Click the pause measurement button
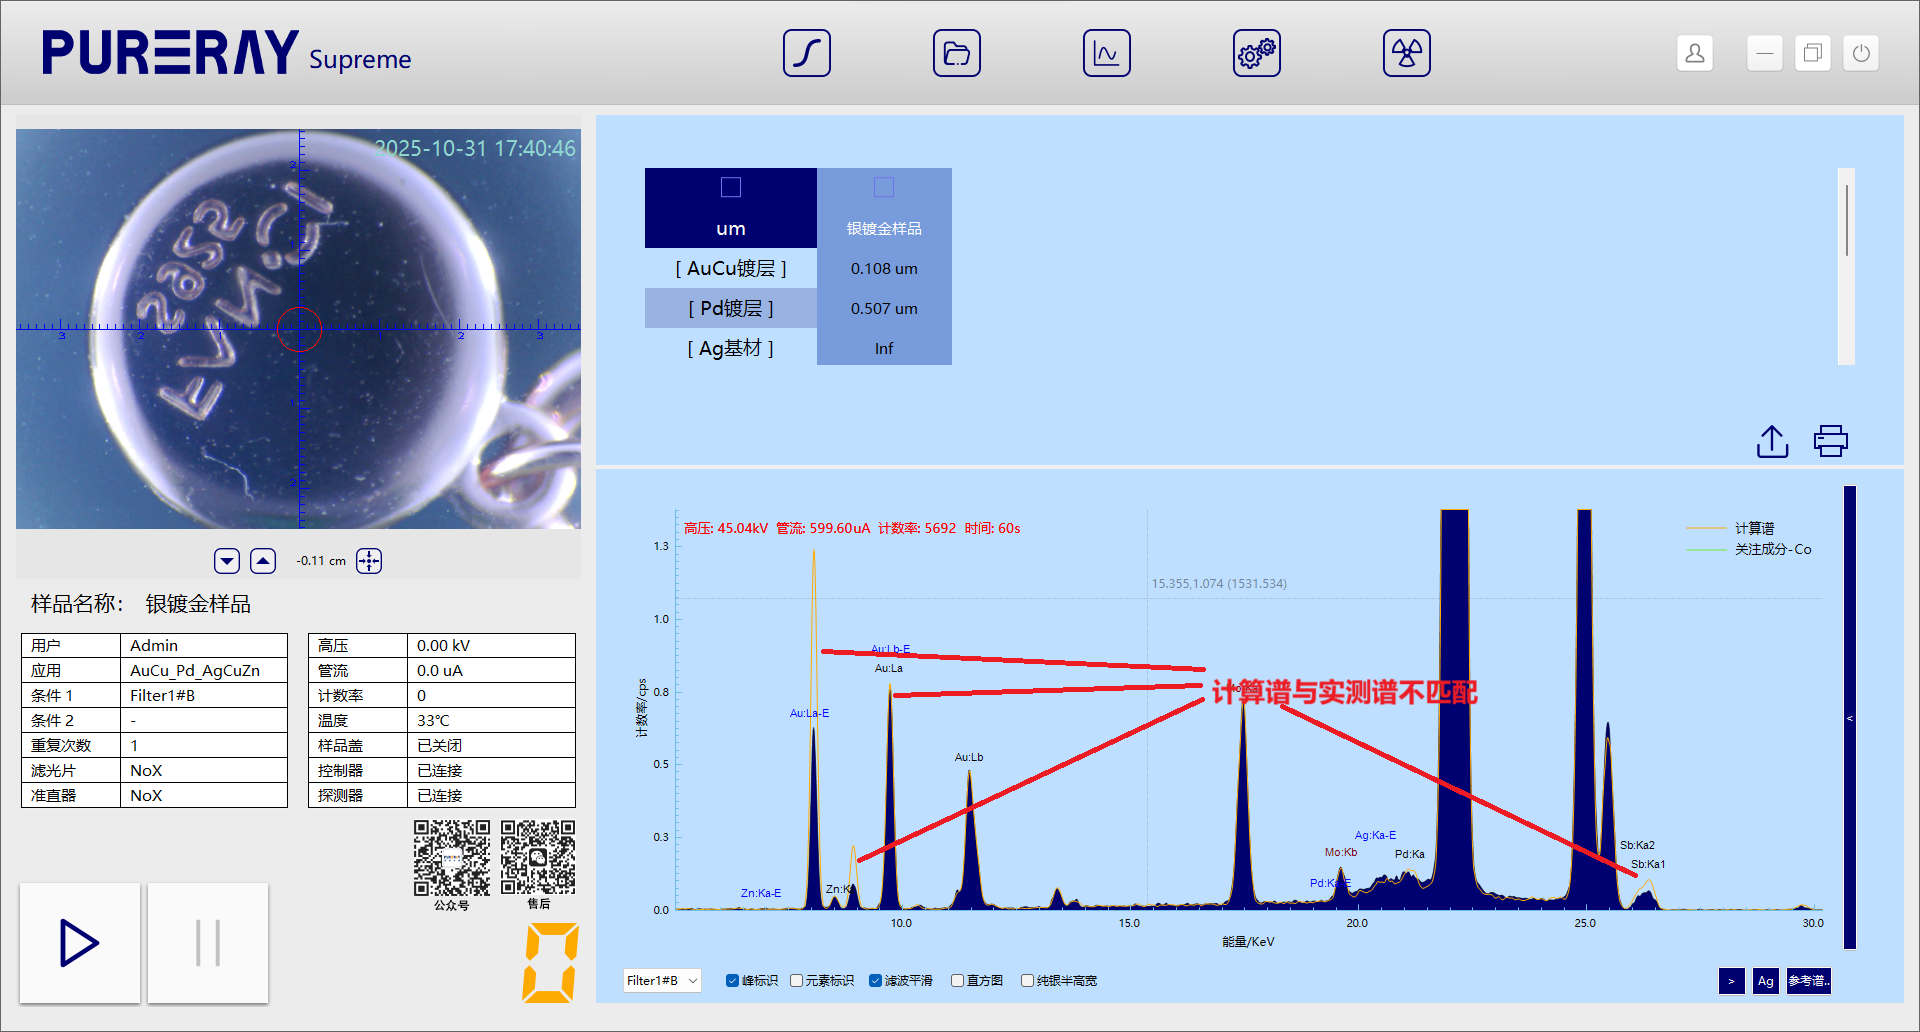1920x1032 pixels. point(208,943)
